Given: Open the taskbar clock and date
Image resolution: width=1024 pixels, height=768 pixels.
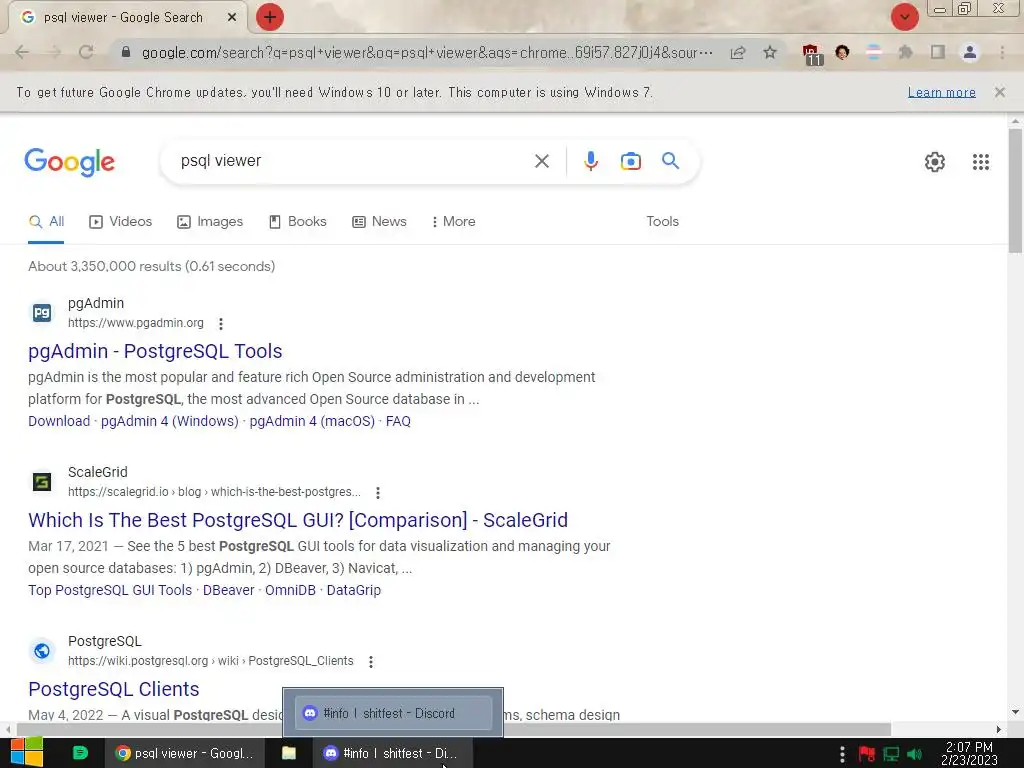Looking at the screenshot, I should (970, 754).
